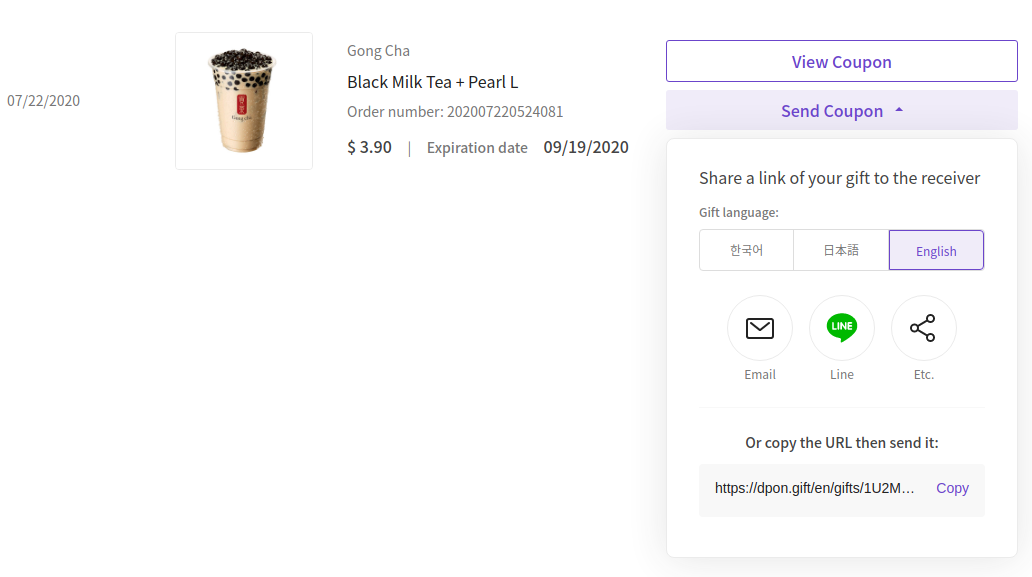The height and width of the screenshot is (577, 1032).
Task: Open the Black Milk Tea product thumbnail
Action: [244, 101]
